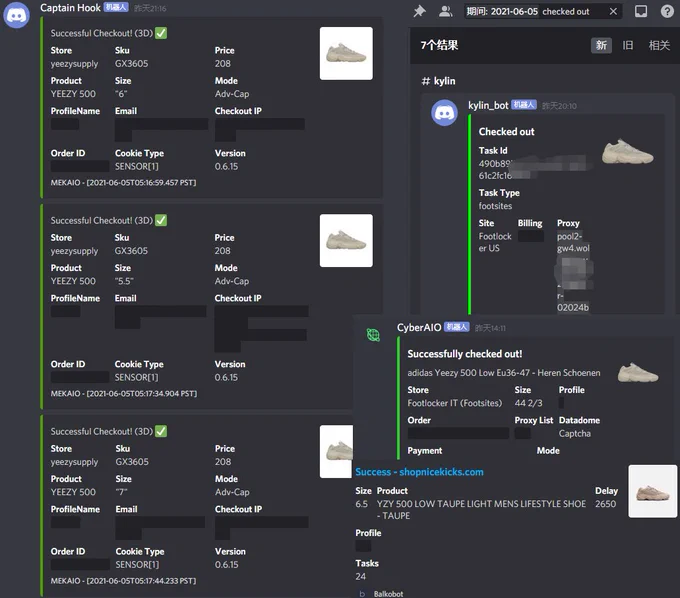This screenshot has width=680, height=598.
Task: Click kylin_bot avatar
Action: tap(444, 113)
